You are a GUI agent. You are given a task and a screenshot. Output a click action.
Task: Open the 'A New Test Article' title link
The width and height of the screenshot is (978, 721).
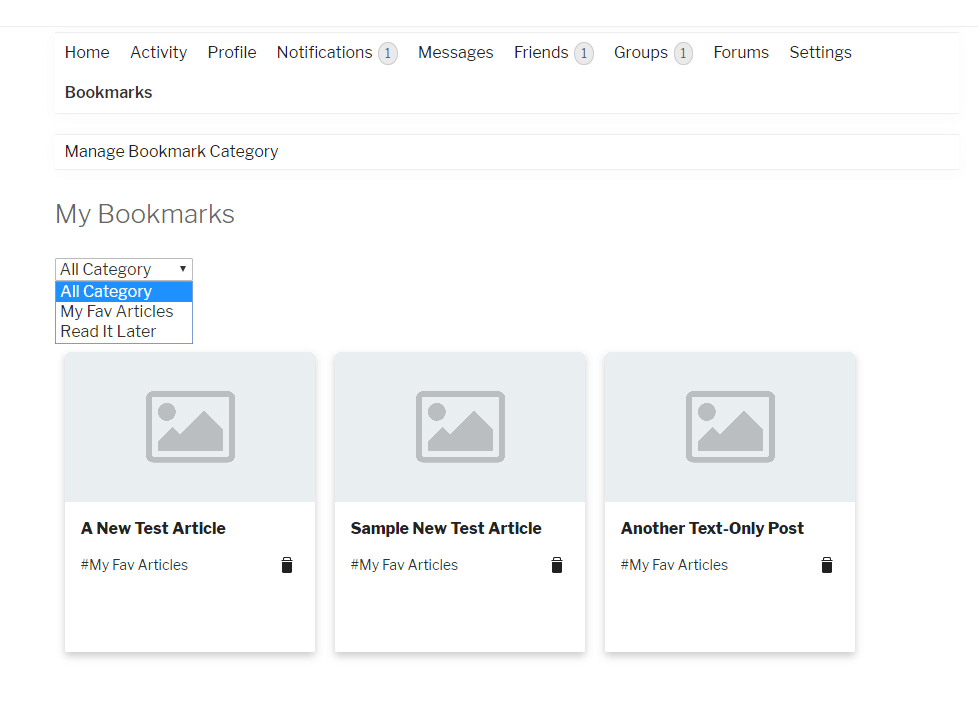tap(153, 528)
